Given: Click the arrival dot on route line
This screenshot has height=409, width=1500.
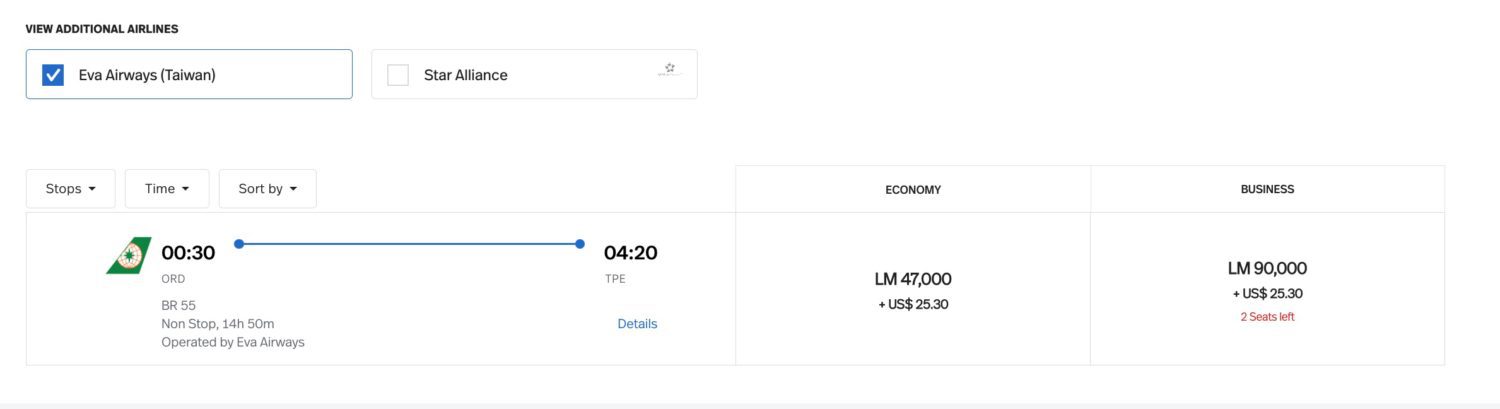Looking at the screenshot, I should coord(580,243).
